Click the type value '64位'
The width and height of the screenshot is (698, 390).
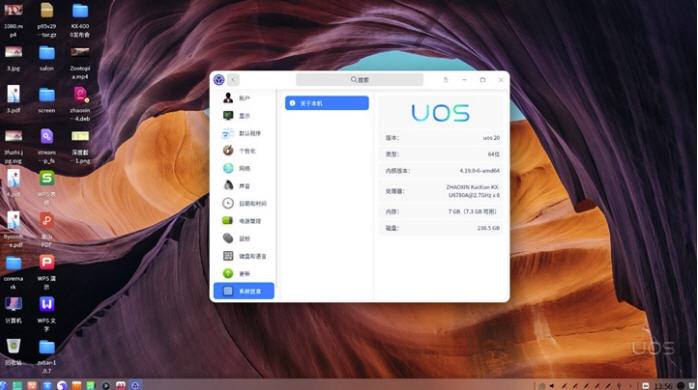click(x=494, y=154)
